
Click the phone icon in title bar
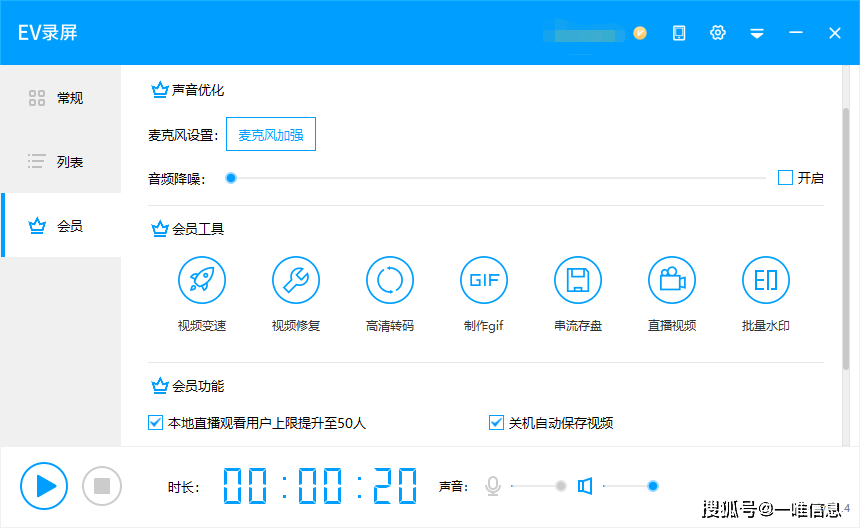679,33
